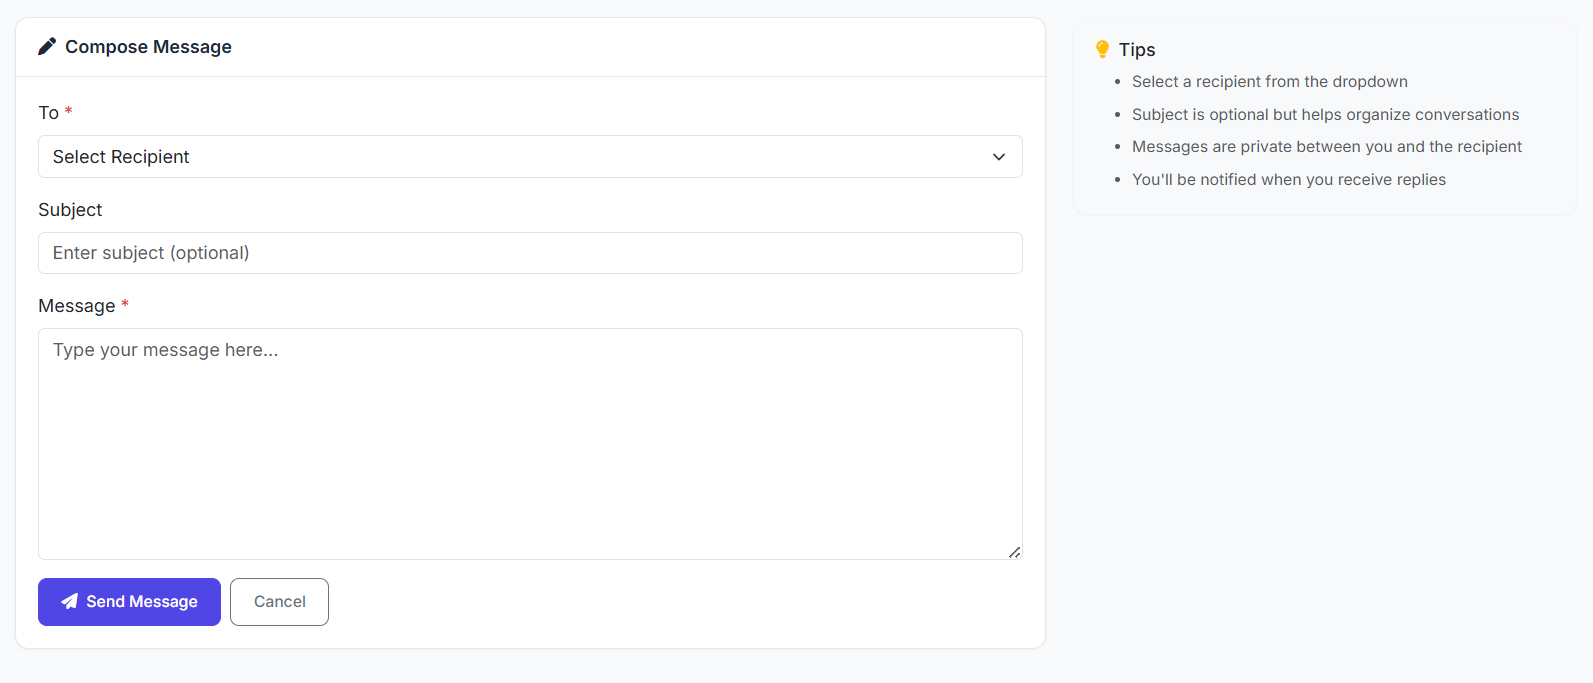Click the tip about reply notifications
This screenshot has width=1593, height=683.
[1288, 180]
